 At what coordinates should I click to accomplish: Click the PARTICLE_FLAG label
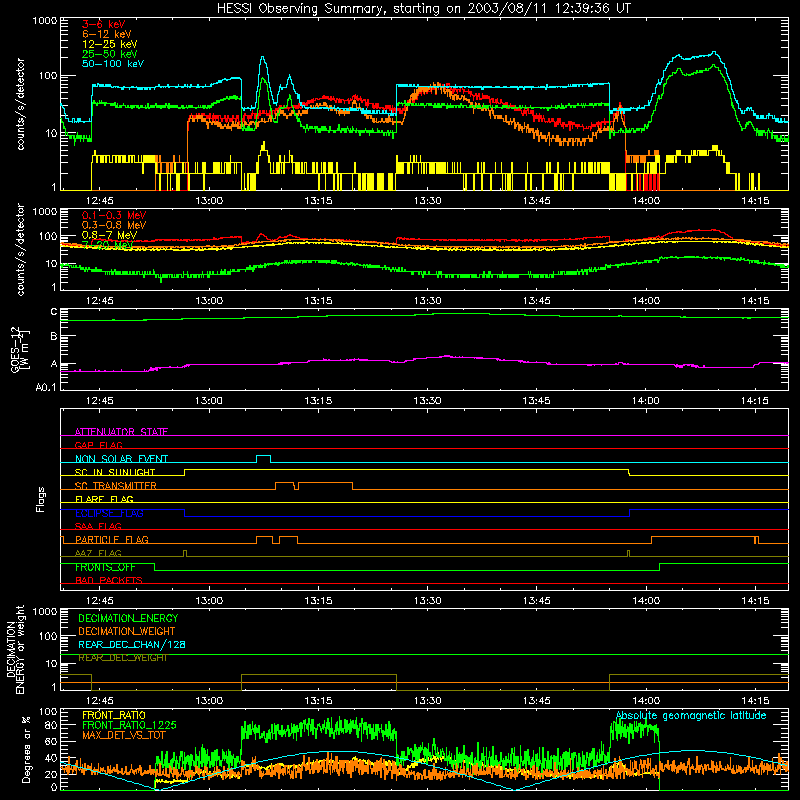[x=112, y=539]
